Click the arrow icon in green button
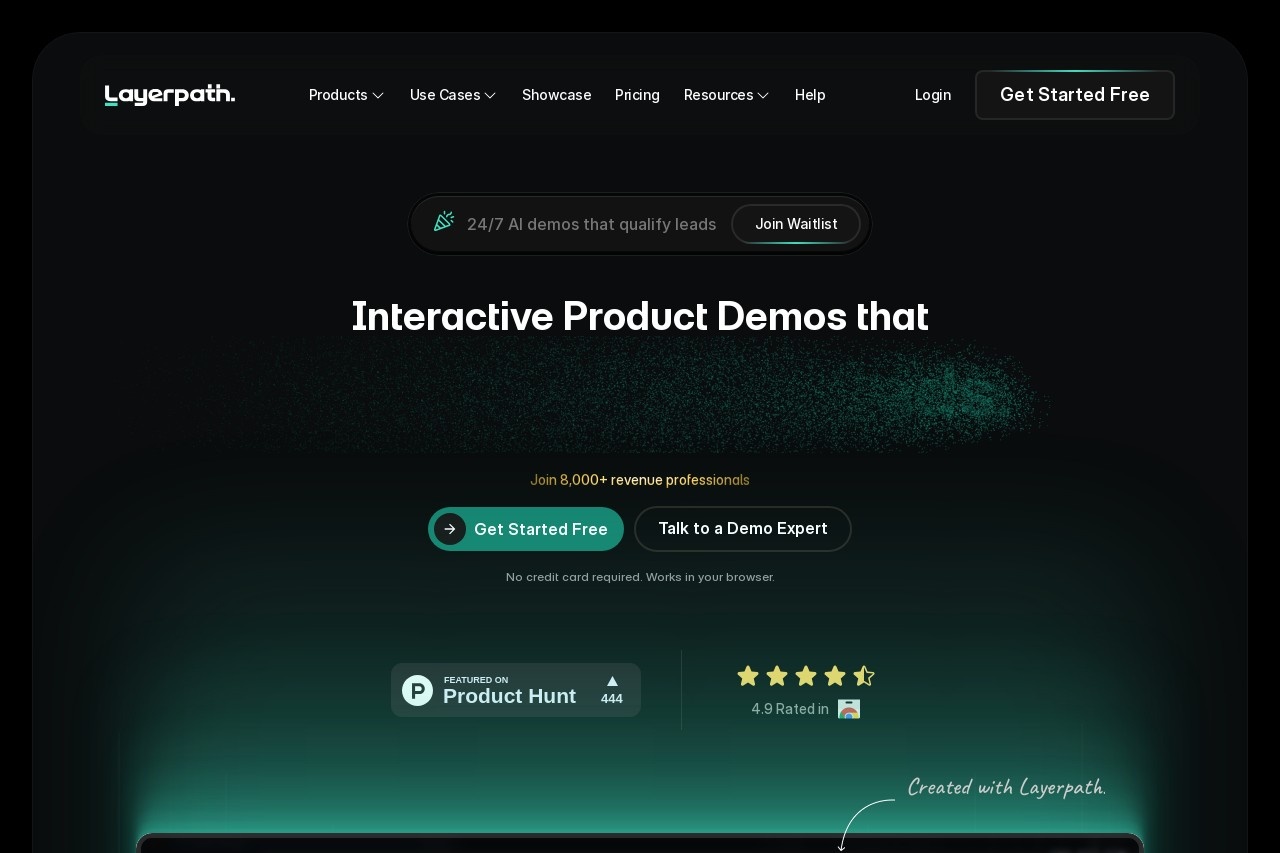Viewport: 1280px width, 853px height. (x=450, y=529)
